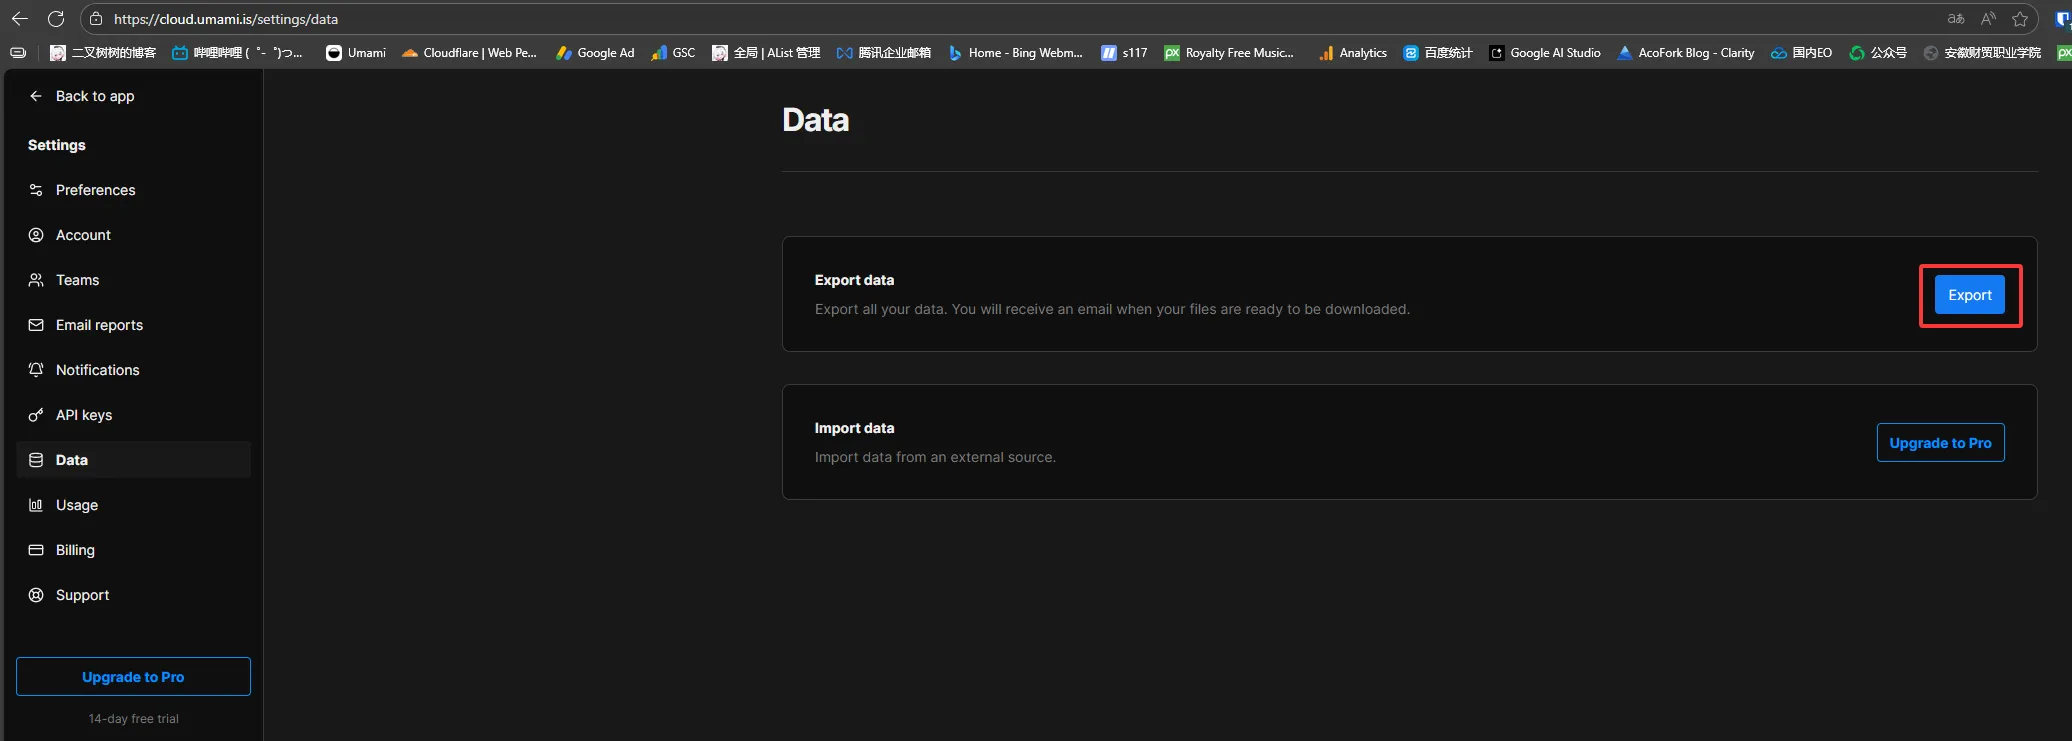Click the browser address bar URL
This screenshot has height=741, width=2072.
[x=225, y=19]
